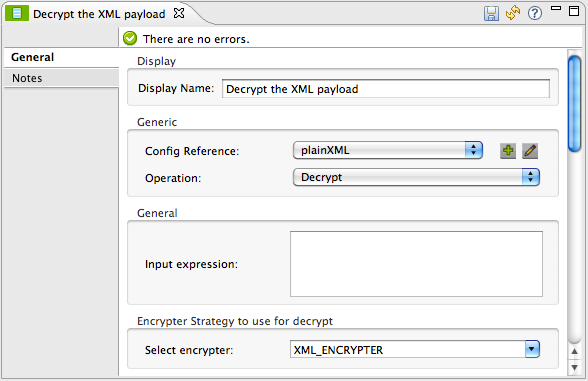
Task: Click the 'There are no errors.' message
Action: (196, 39)
